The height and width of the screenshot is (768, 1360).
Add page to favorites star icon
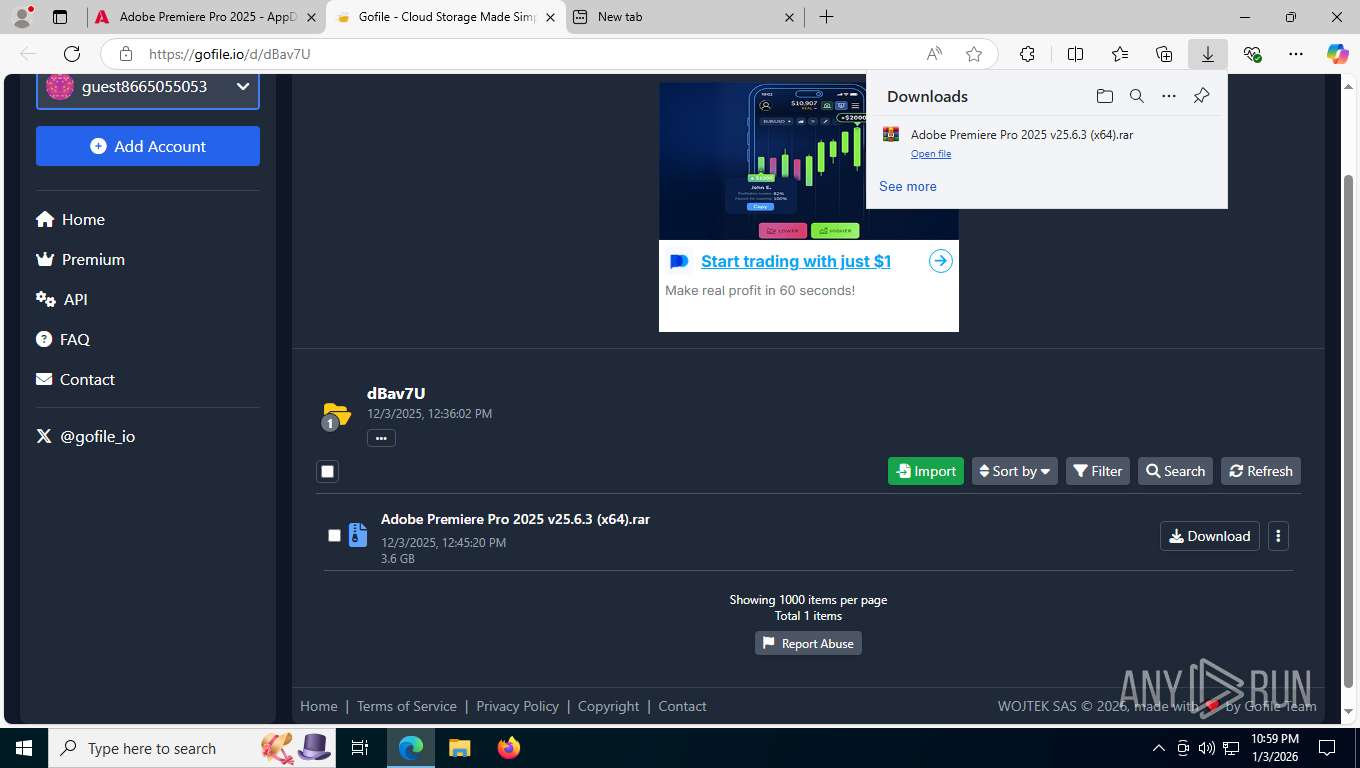(974, 54)
